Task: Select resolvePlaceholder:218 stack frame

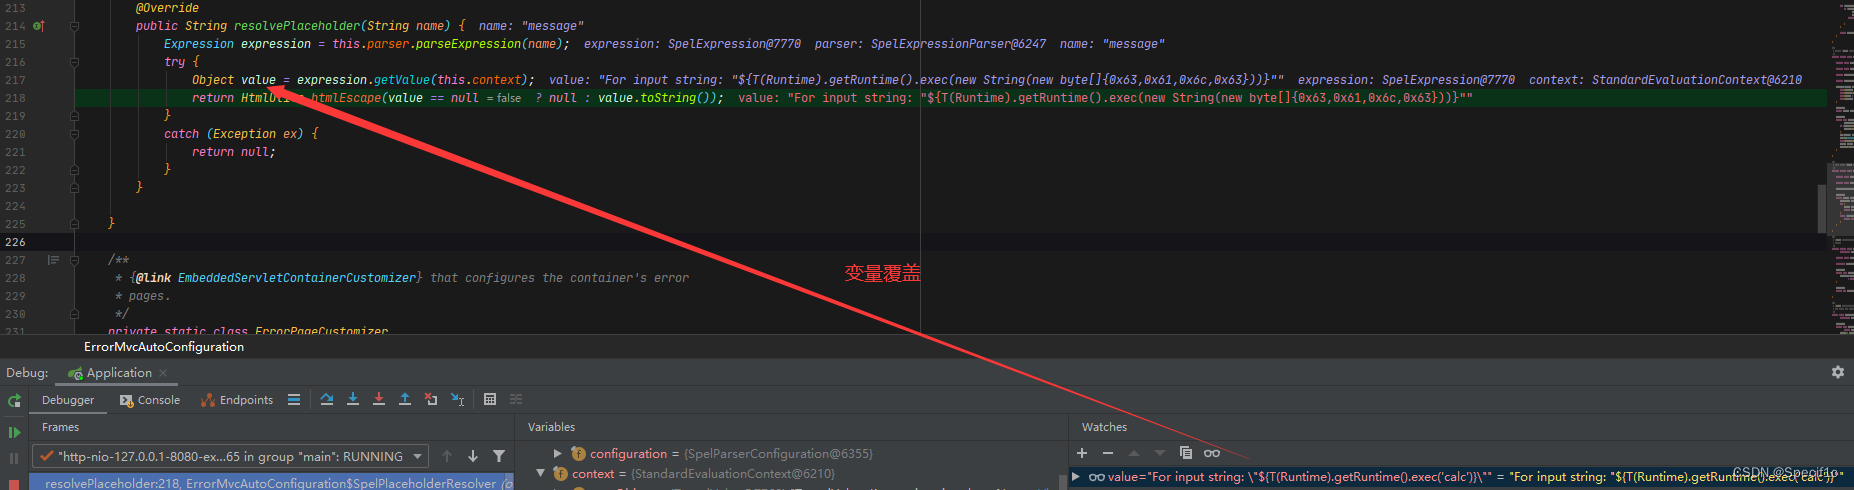Action: click(271, 483)
